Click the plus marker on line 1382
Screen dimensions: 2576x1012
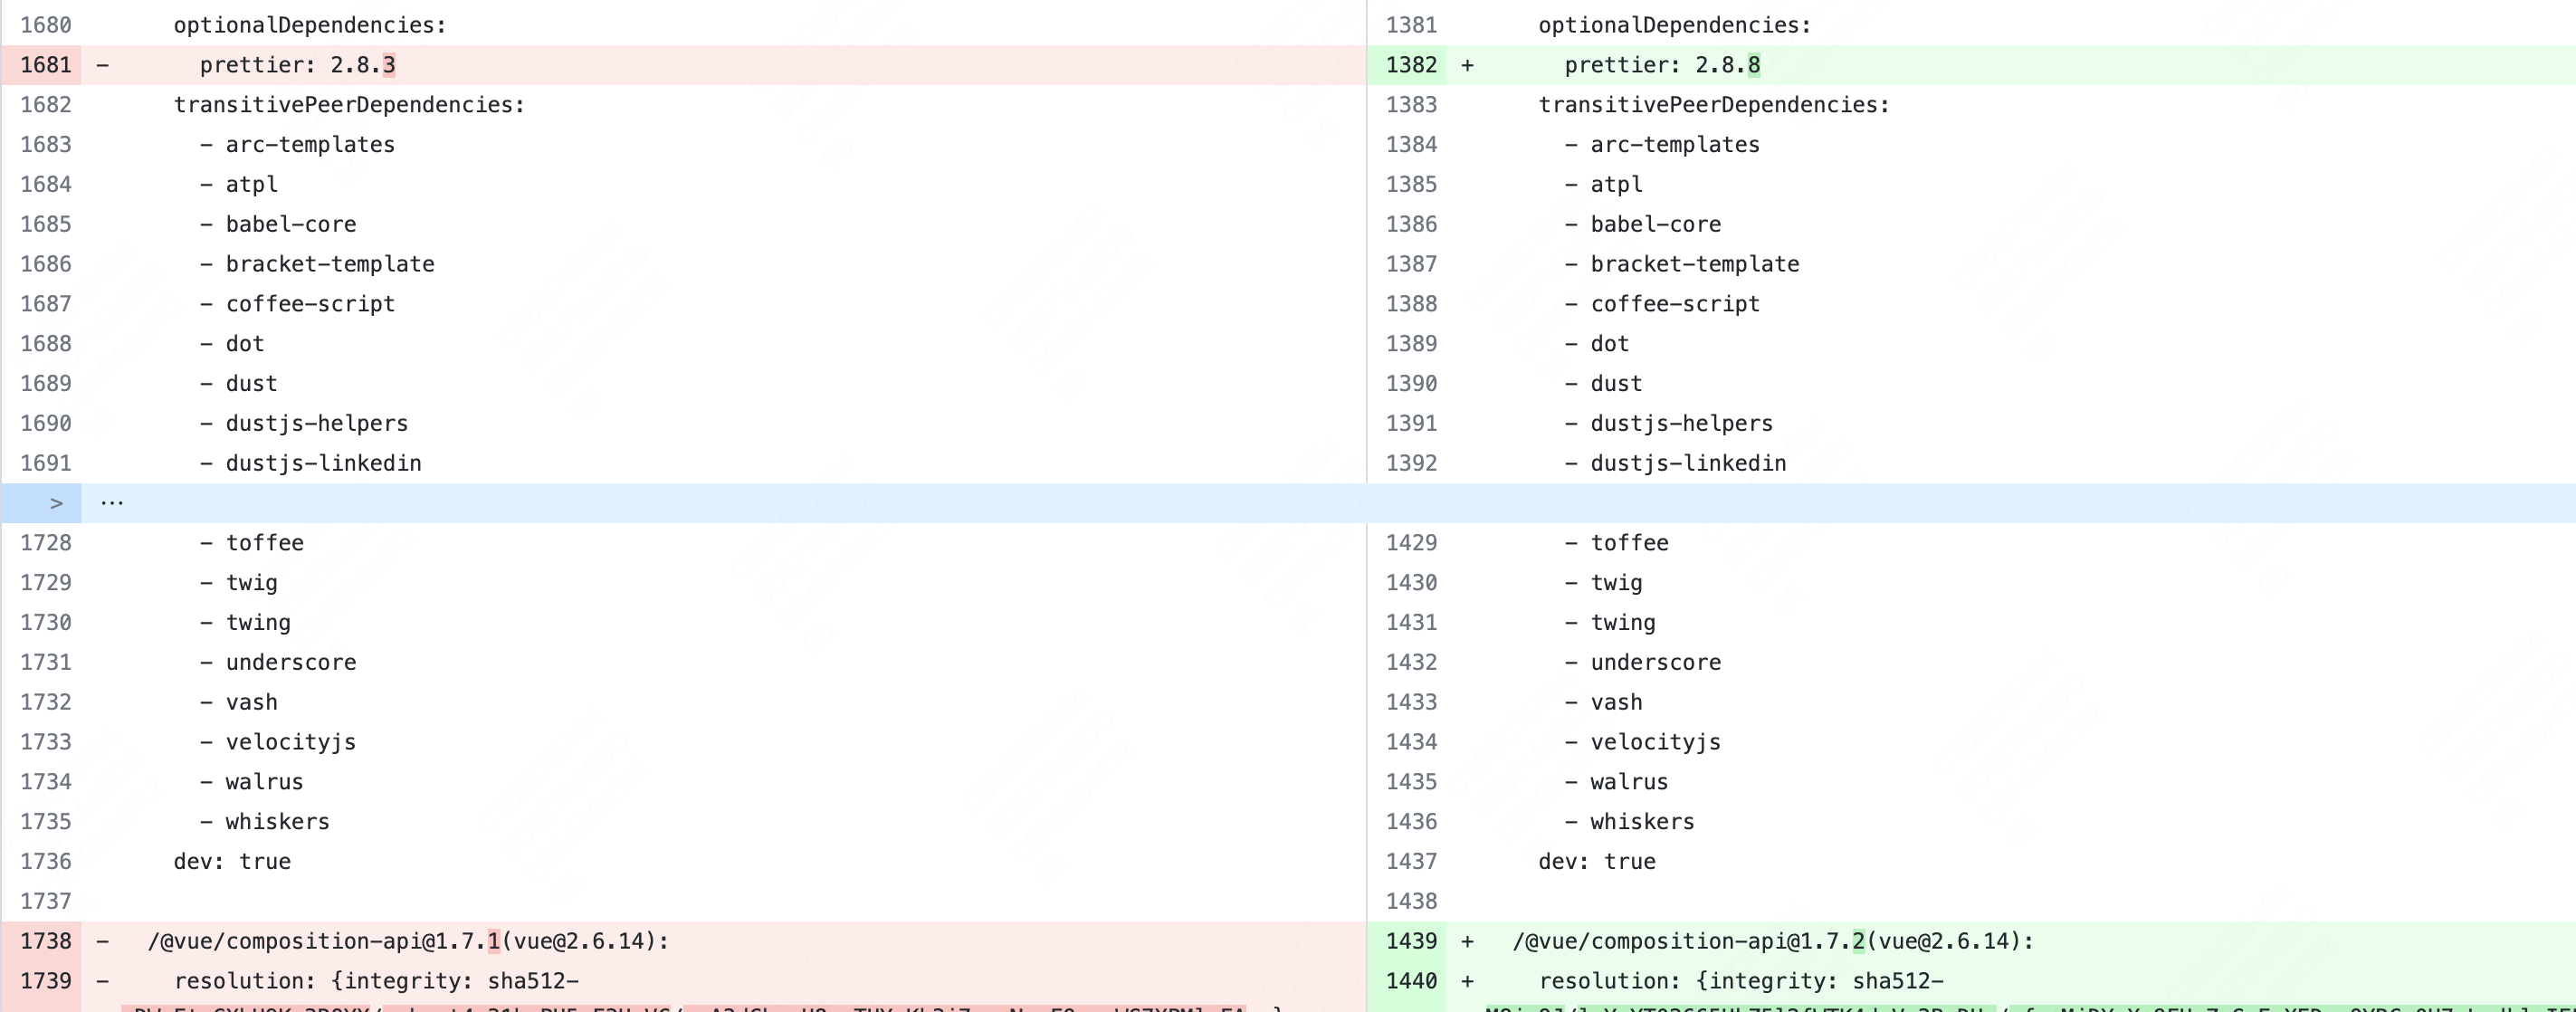1467,65
